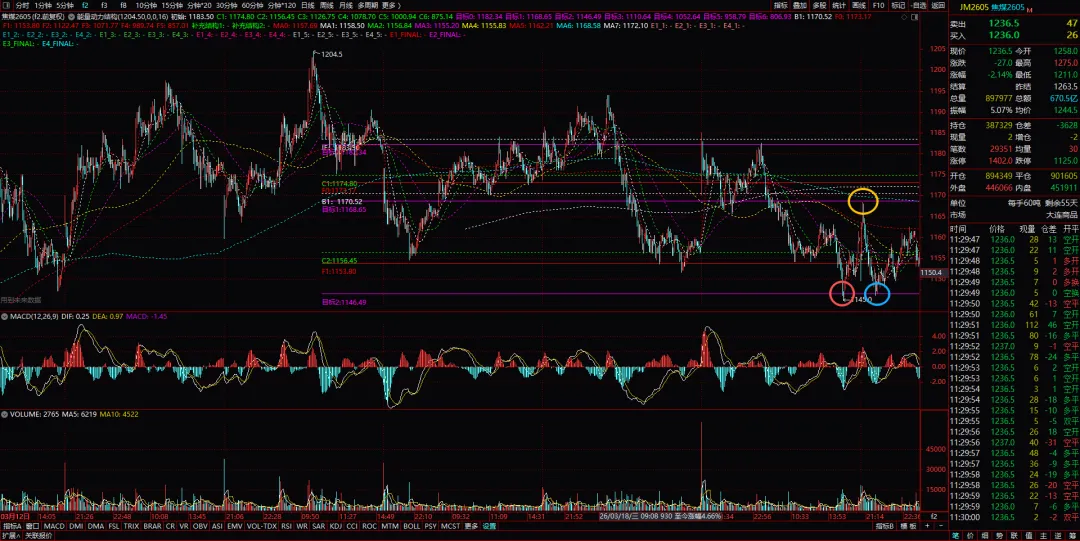1080x541 pixels.
Task: Click the 标记 mark button
Action: click(x=898, y=5)
